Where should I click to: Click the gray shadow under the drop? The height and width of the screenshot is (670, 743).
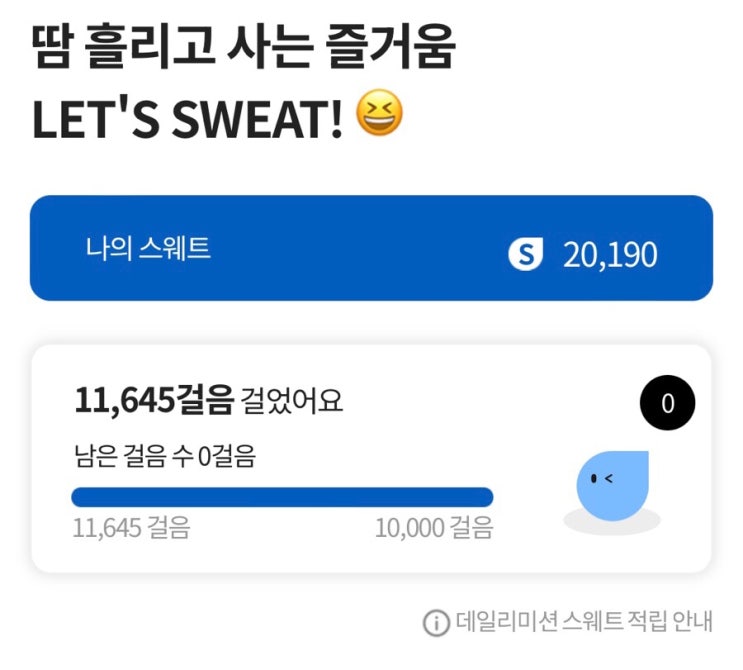pyautogui.click(x=612, y=522)
